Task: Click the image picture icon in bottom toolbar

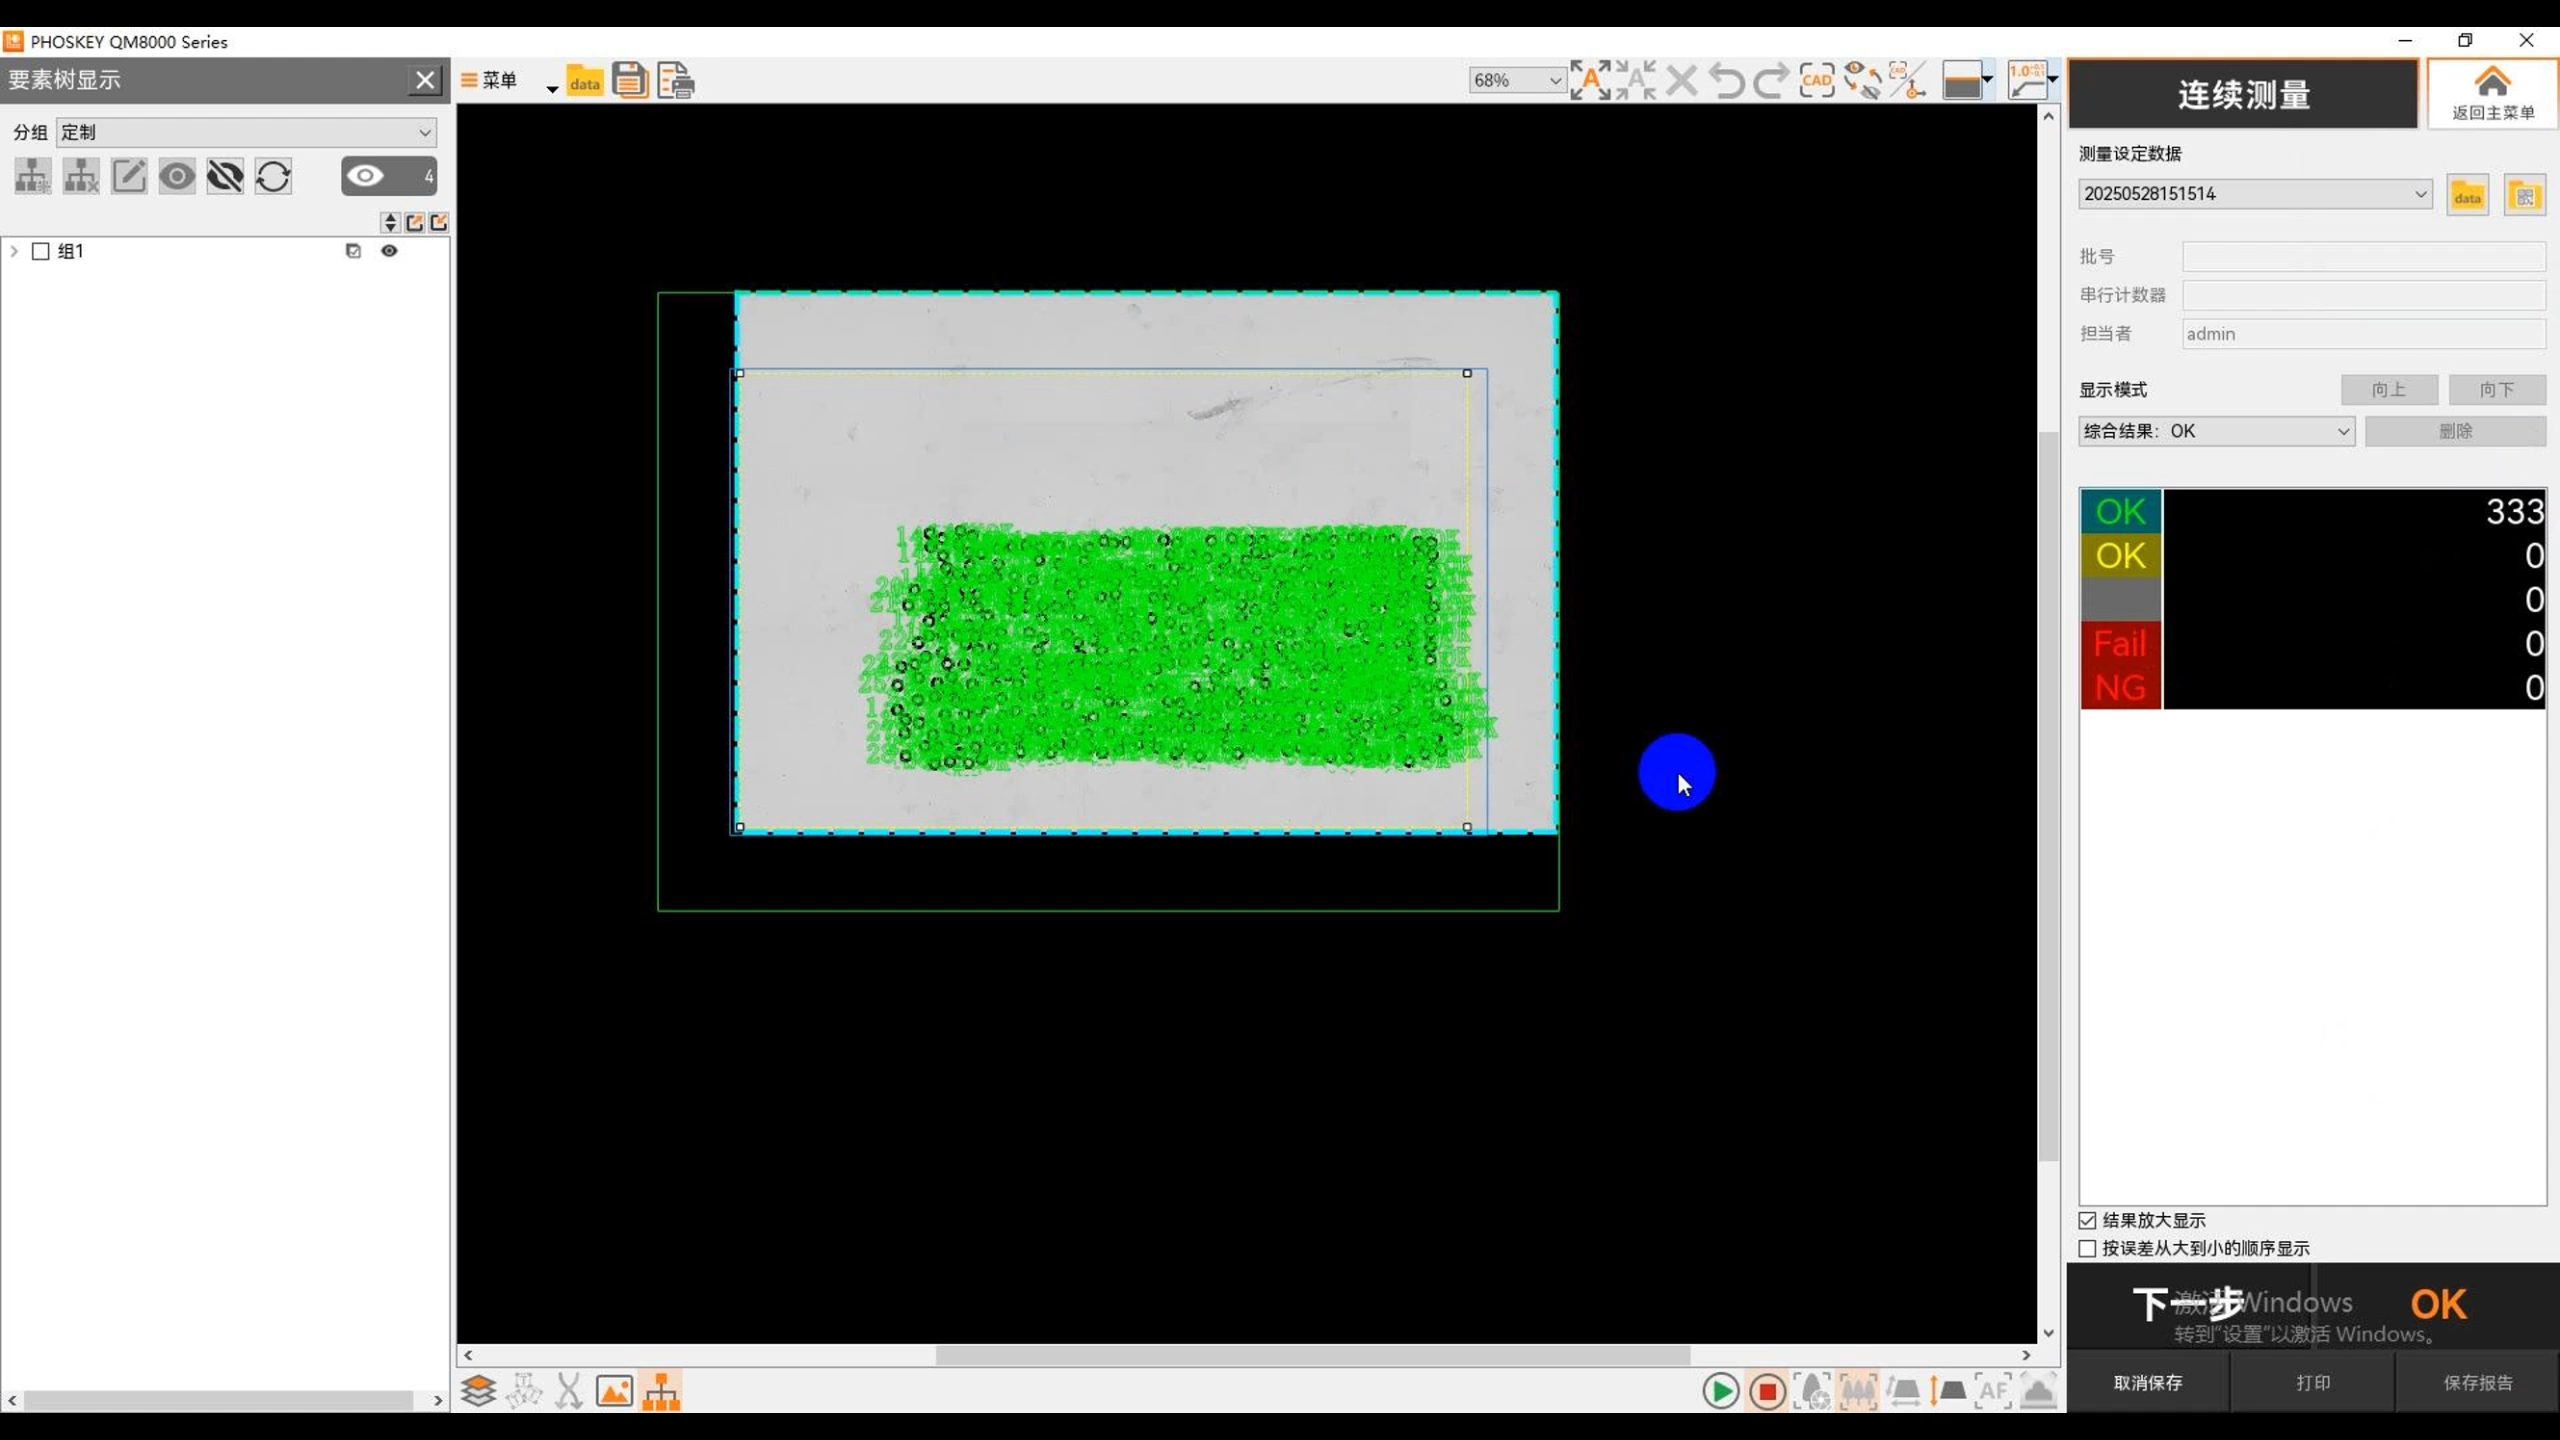Action: tap(614, 1391)
